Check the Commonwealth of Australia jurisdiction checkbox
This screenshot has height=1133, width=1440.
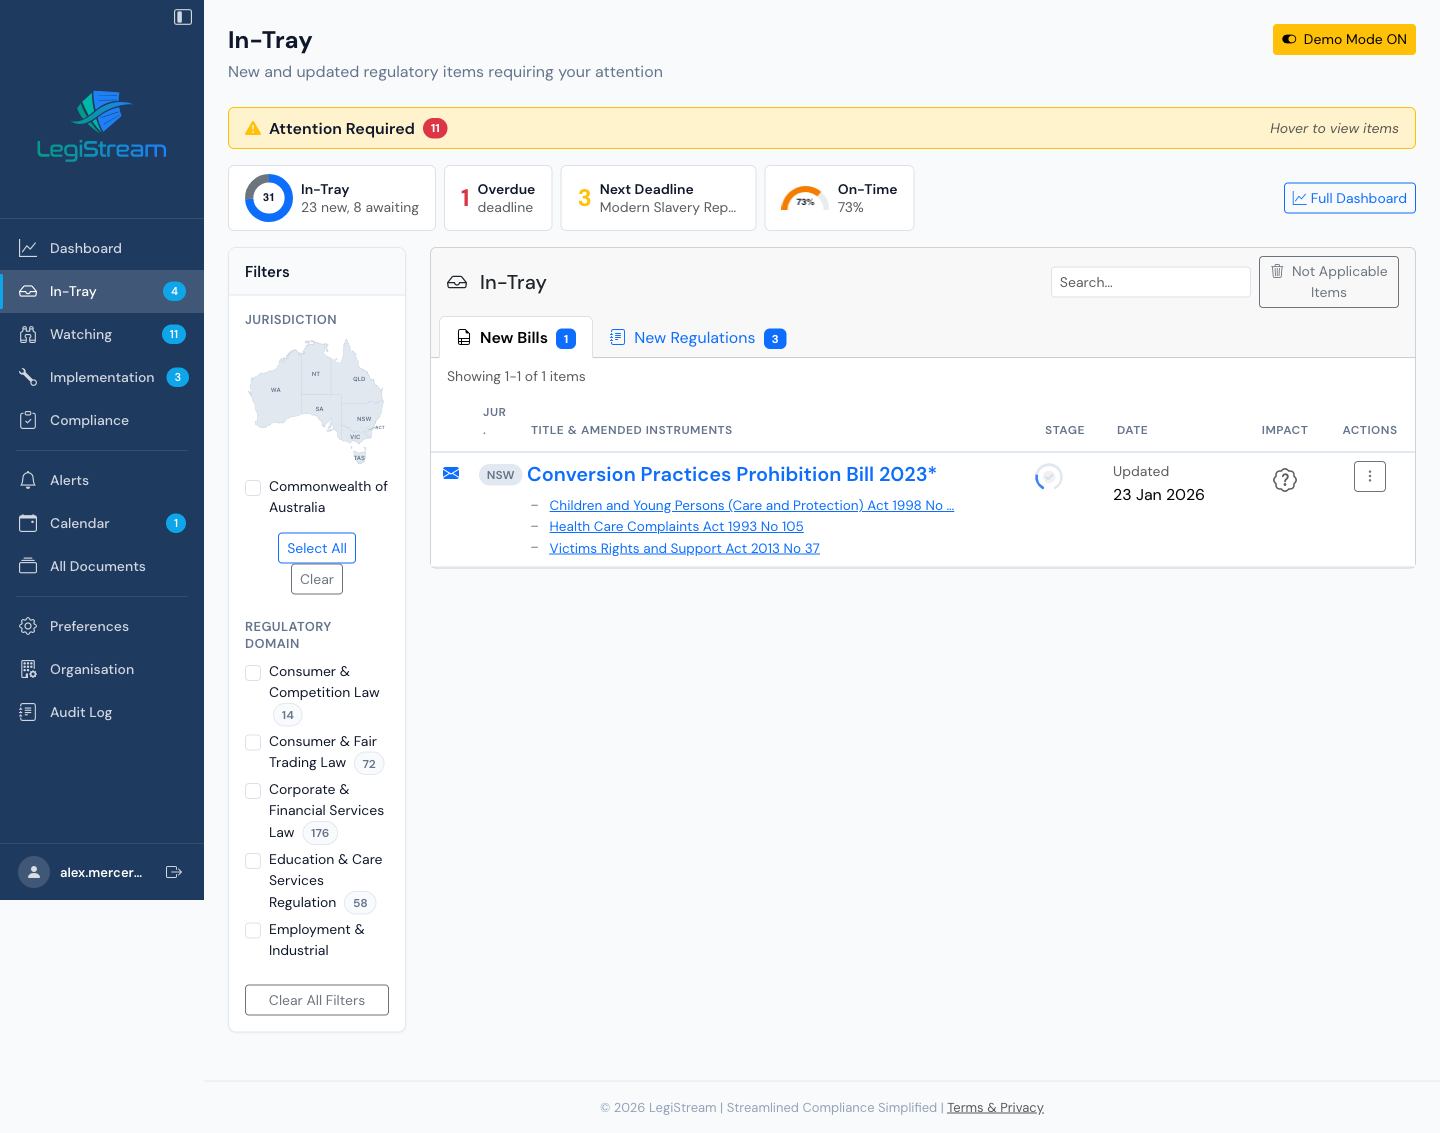pyautogui.click(x=253, y=488)
